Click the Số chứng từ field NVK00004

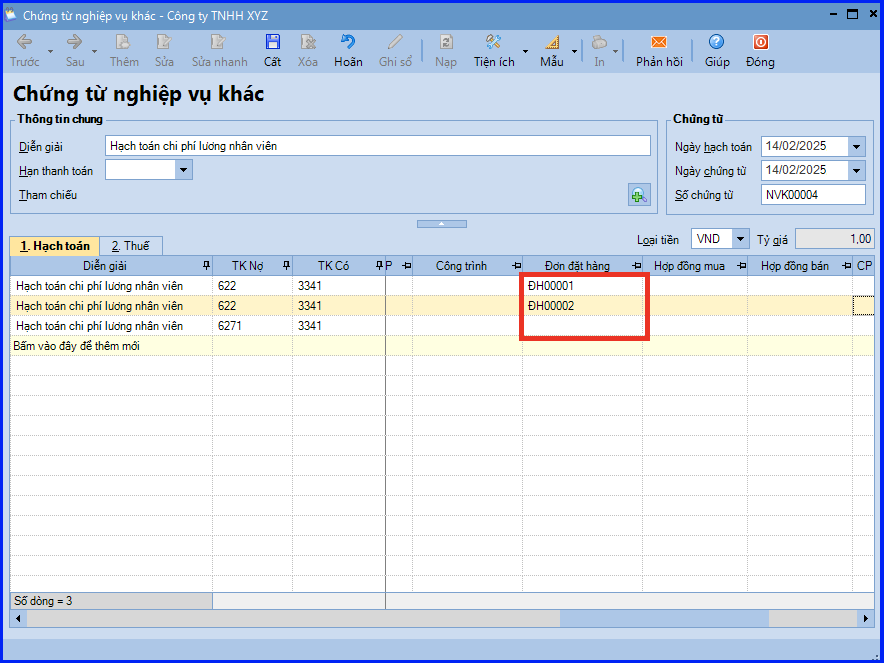(814, 195)
